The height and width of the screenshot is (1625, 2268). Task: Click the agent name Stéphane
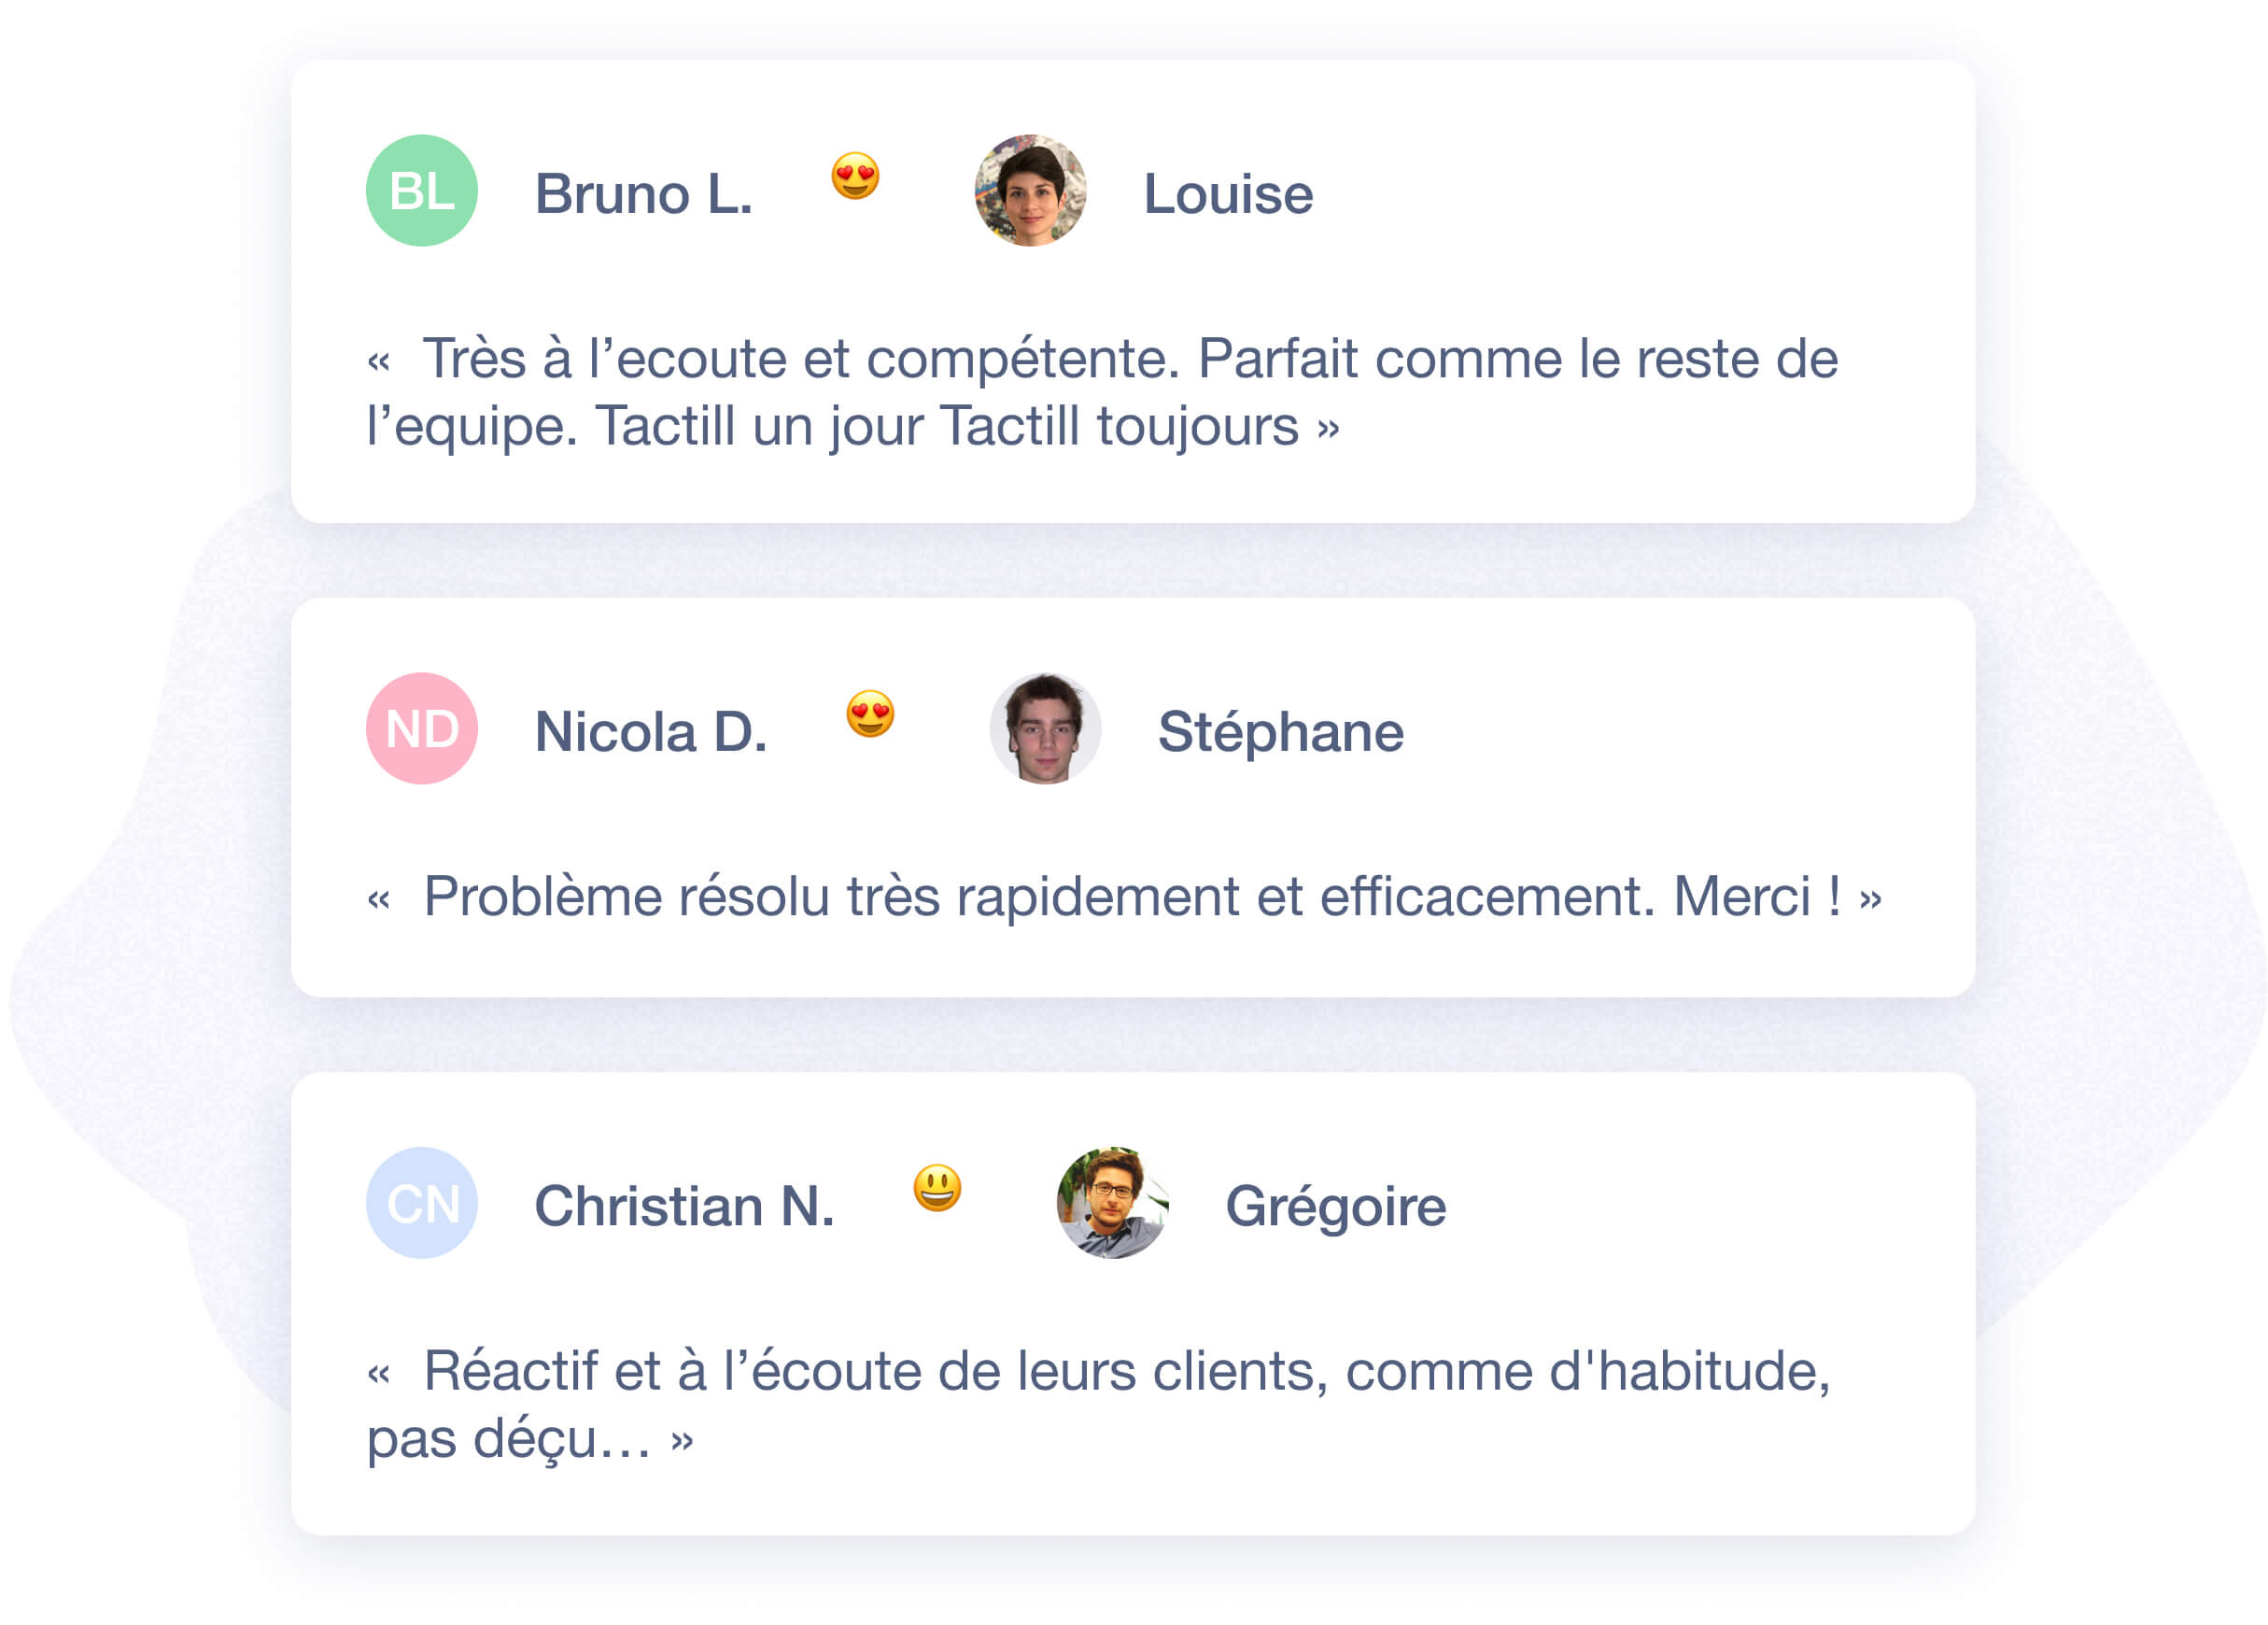[x=1281, y=732]
